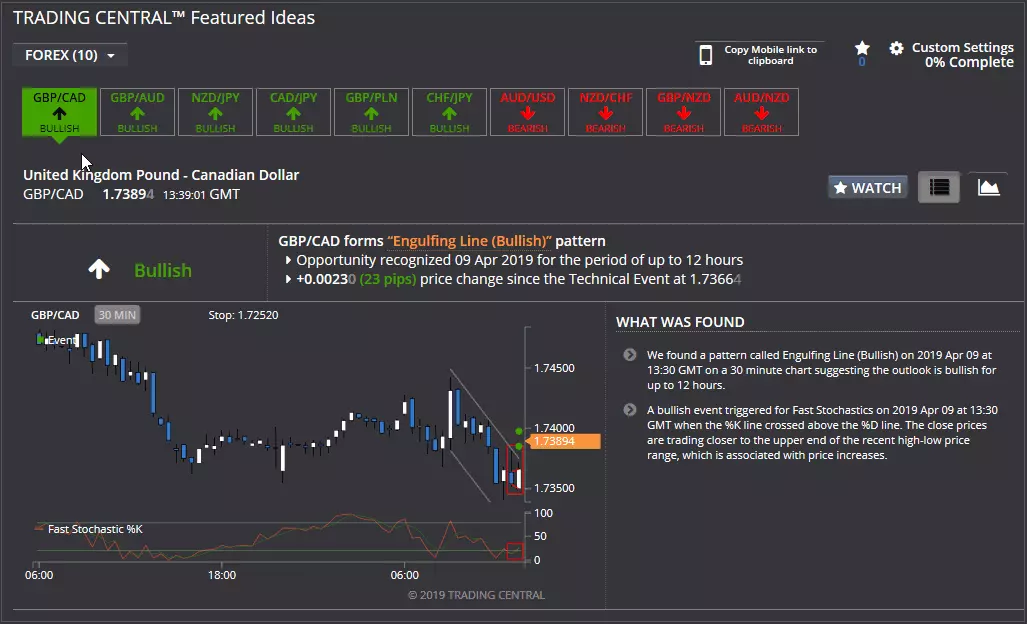The width and height of the screenshot is (1027, 624).
Task: Switch to list view icon
Action: 939,187
